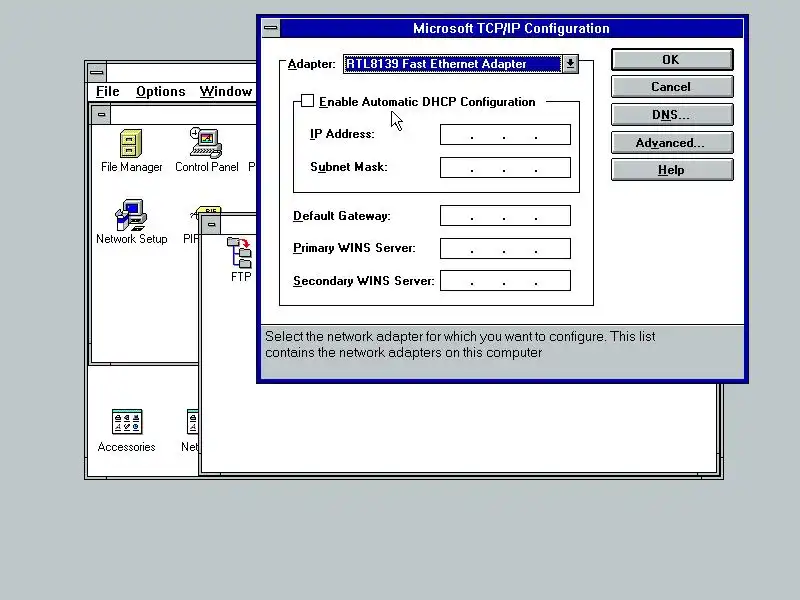Focus the IP Address field
The height and width of the screenshot is (600, 800).
coord(505,135)
